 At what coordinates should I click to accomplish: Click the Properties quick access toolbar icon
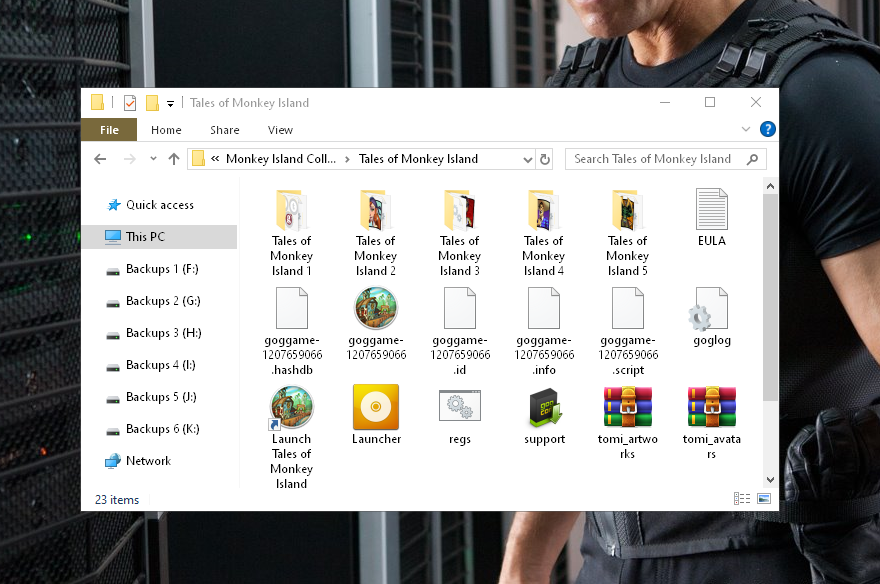coord(130,103)
